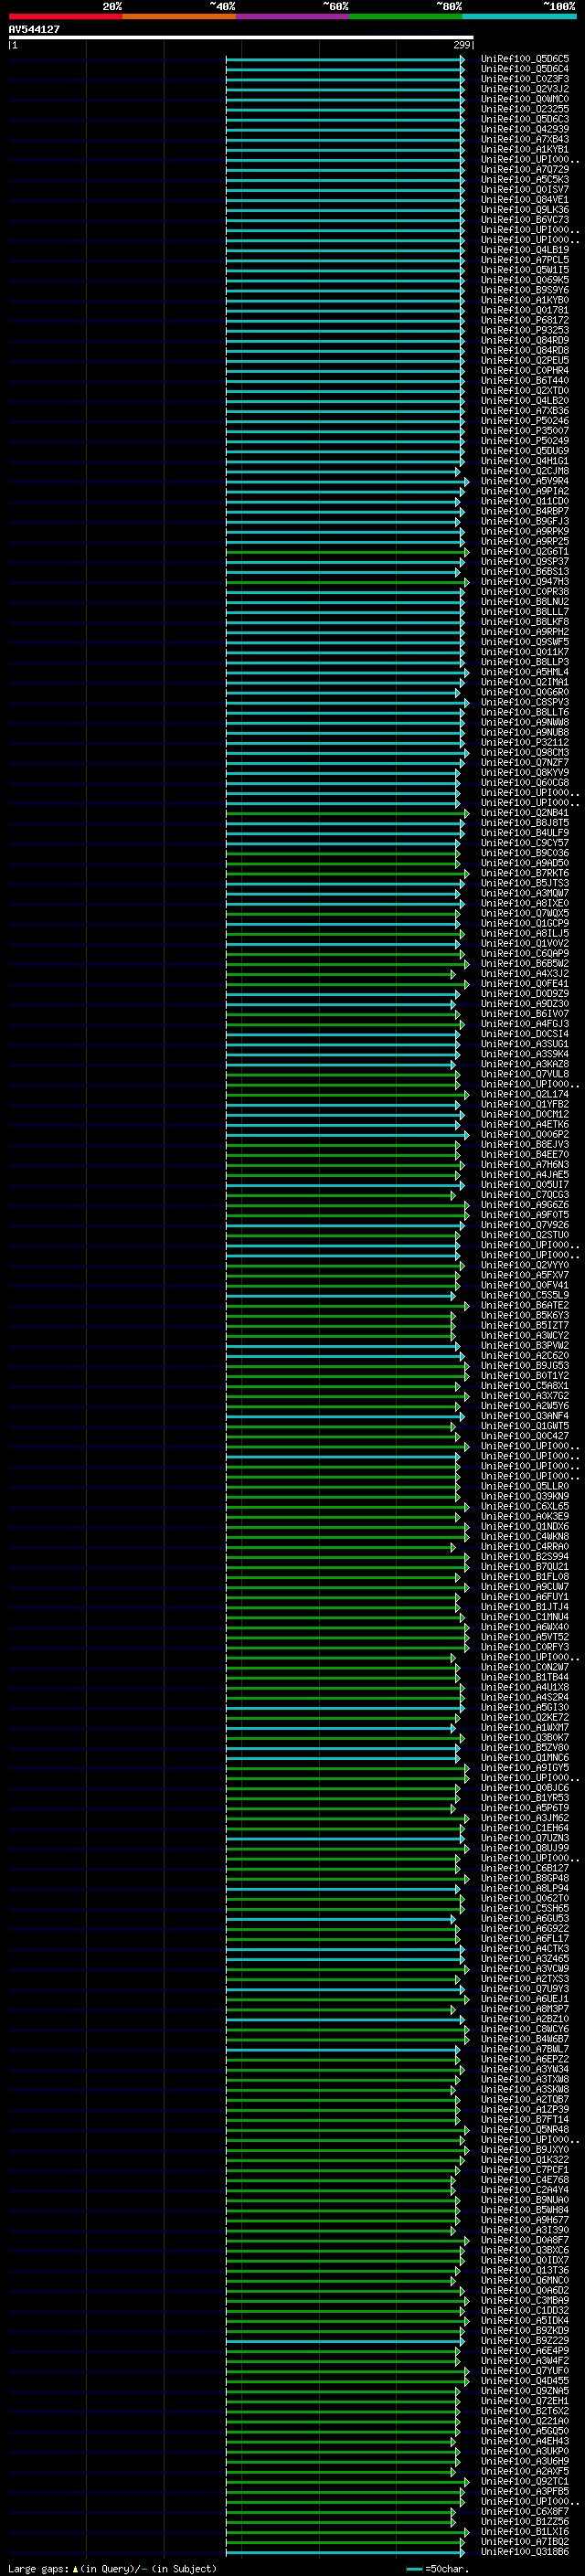Open hit UniRef100_Q92TC1
This screenshot has width=585, height=2576.
(x=525, y=2481)
